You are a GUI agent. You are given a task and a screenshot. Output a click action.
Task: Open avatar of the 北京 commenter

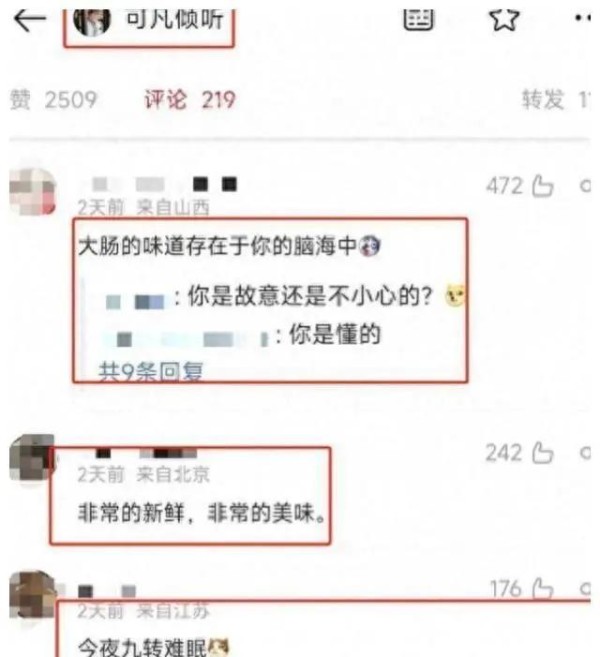[x=32, y=458]
